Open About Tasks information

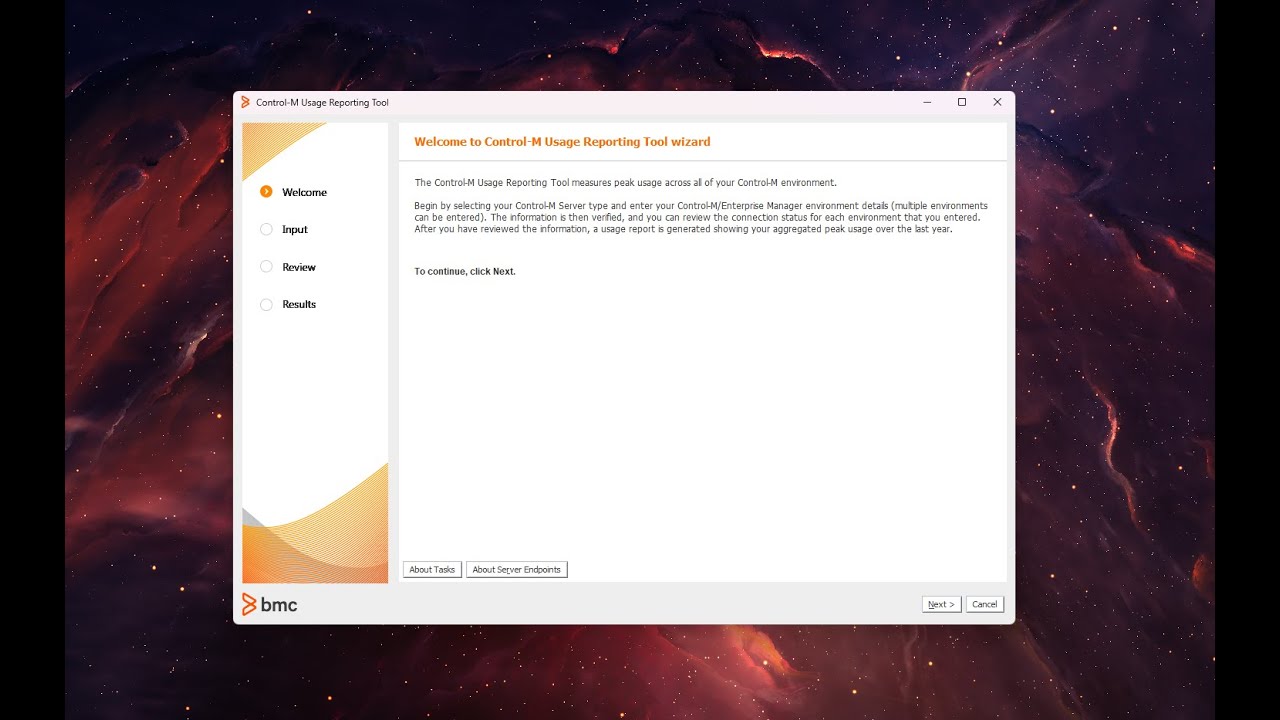click(x=432, y=570)
